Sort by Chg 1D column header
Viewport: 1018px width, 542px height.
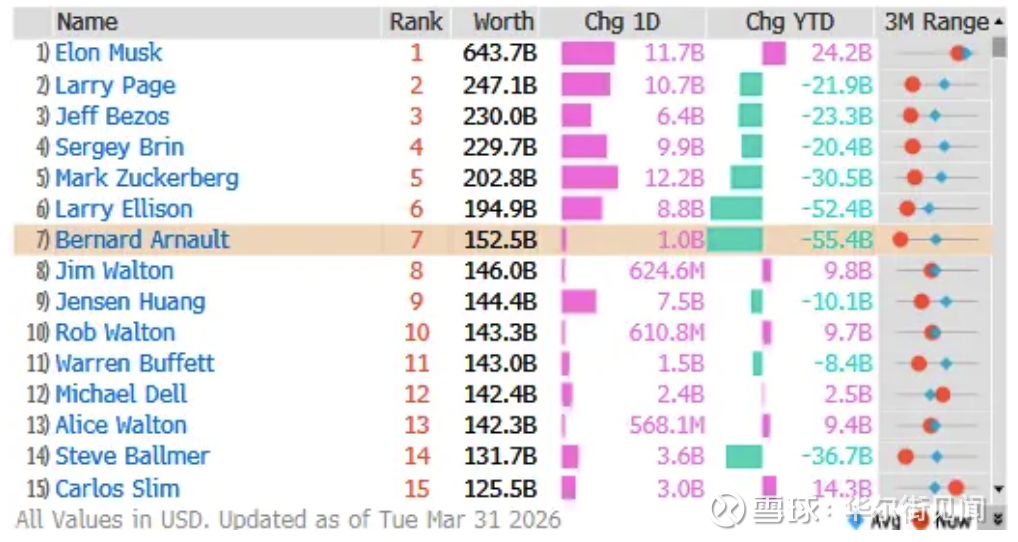coord(622,22)
